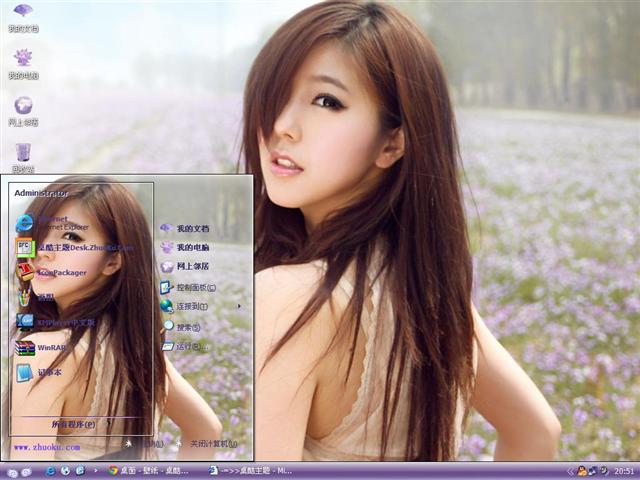Open WinRAR from the Start menu
Viewport: 640px width, 480px height.
[41, 348]
